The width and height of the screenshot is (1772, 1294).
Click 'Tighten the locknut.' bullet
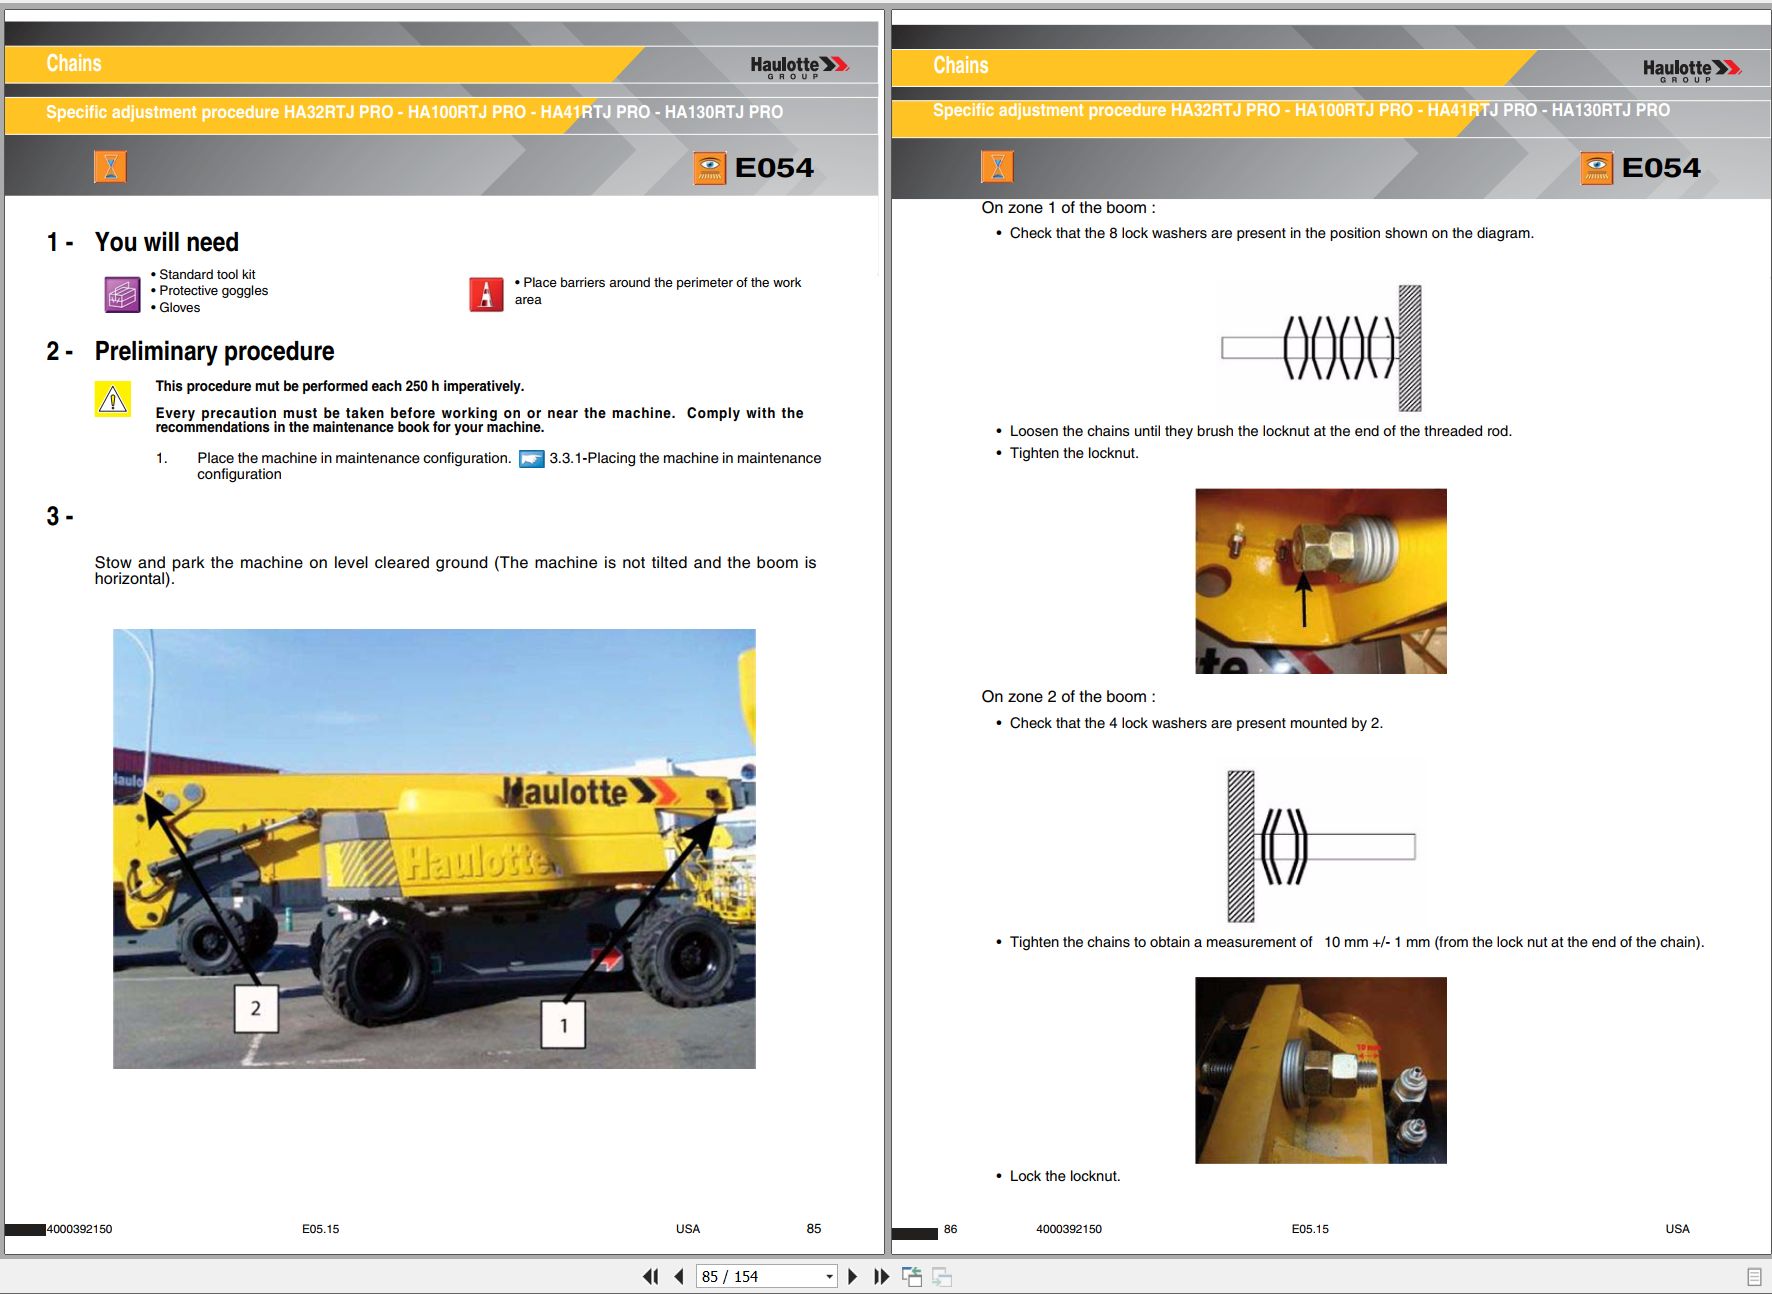pos(1074,453)
